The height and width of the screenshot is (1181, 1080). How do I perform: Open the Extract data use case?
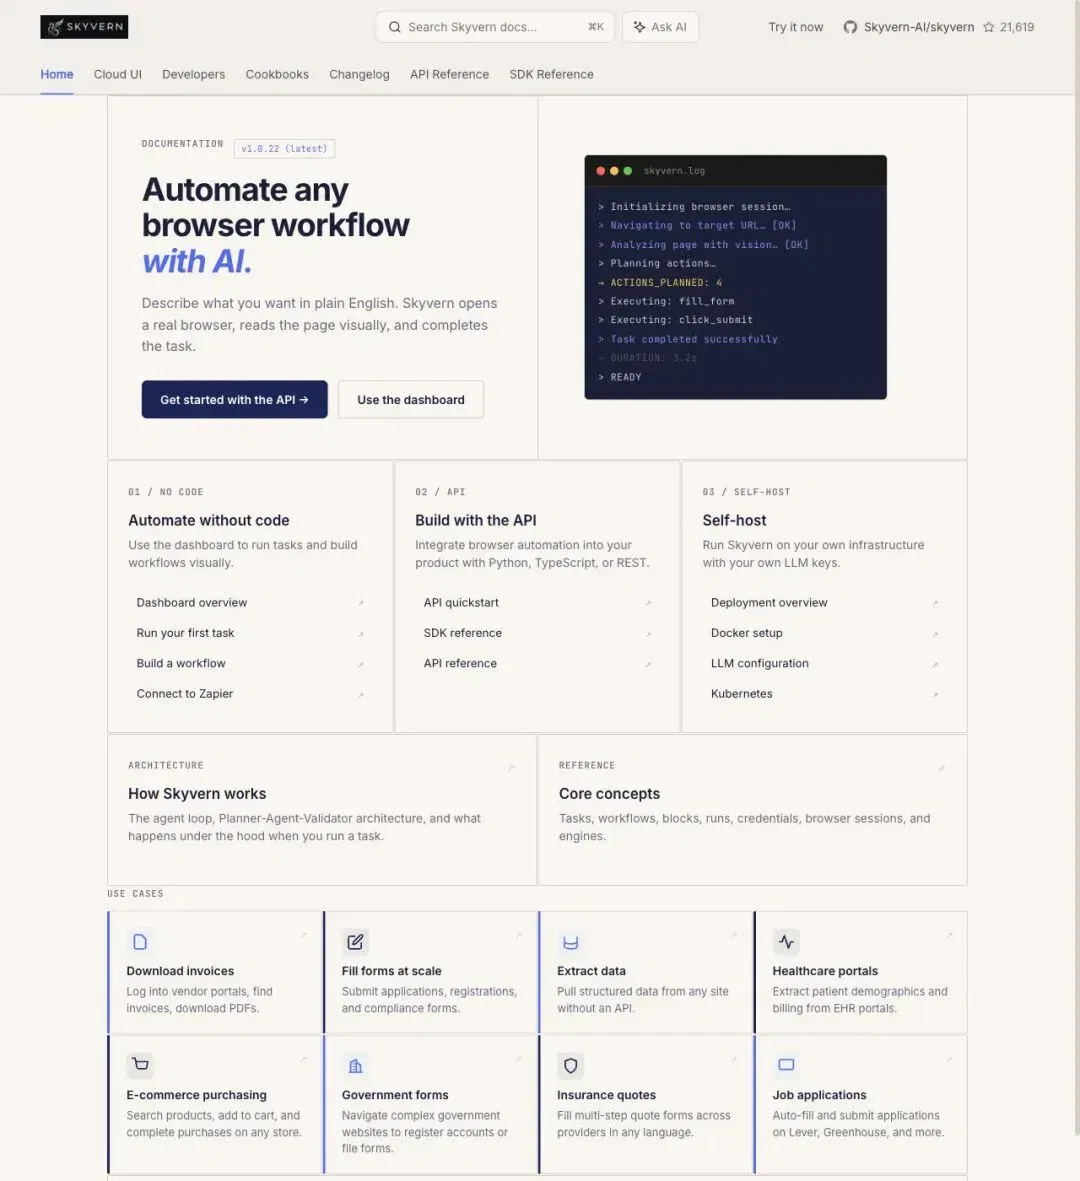click(x=646, y=972)
